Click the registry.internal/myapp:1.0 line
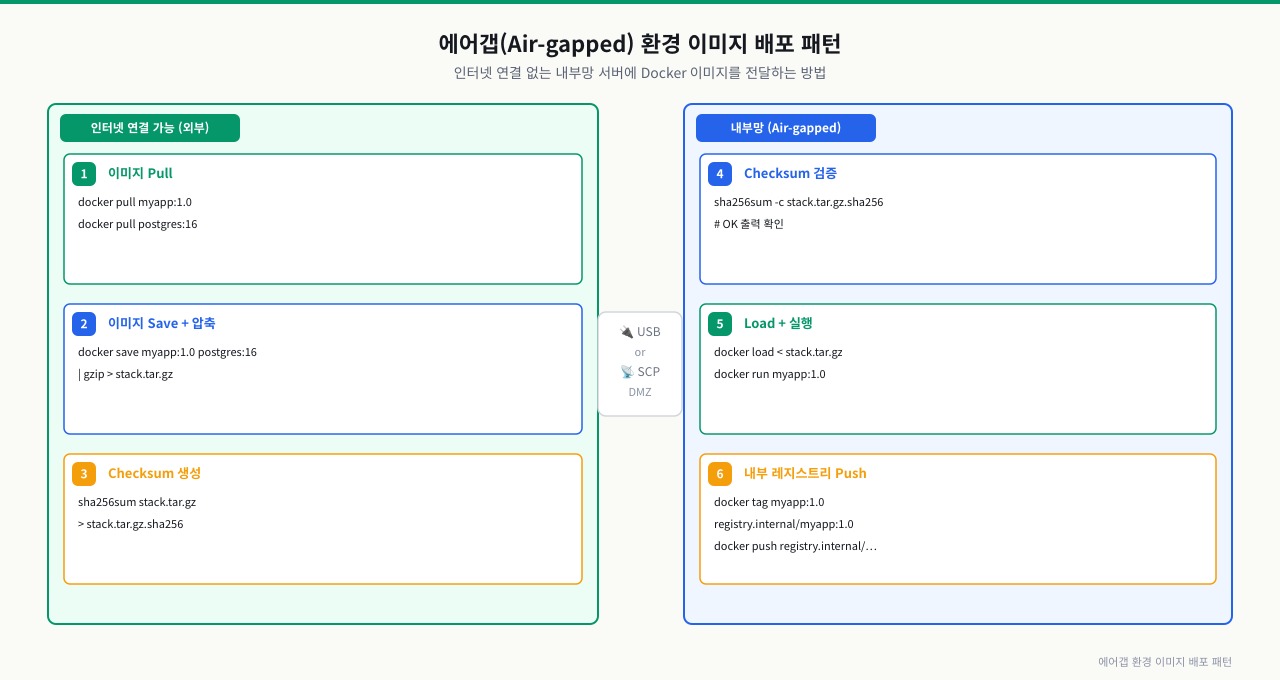The image size is (1280, 680). point(784,524)
